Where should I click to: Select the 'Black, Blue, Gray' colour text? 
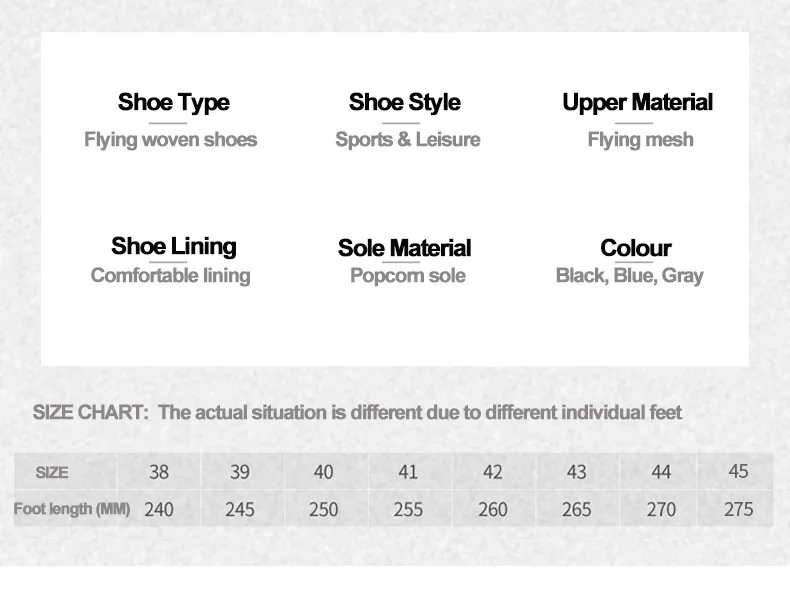[629, 276]
